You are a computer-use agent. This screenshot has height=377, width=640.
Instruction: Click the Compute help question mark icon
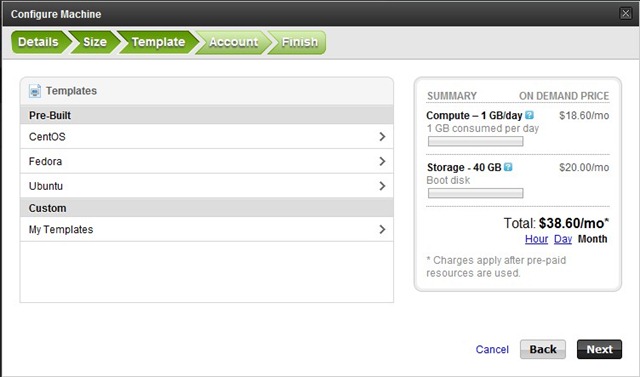[529, 115]
